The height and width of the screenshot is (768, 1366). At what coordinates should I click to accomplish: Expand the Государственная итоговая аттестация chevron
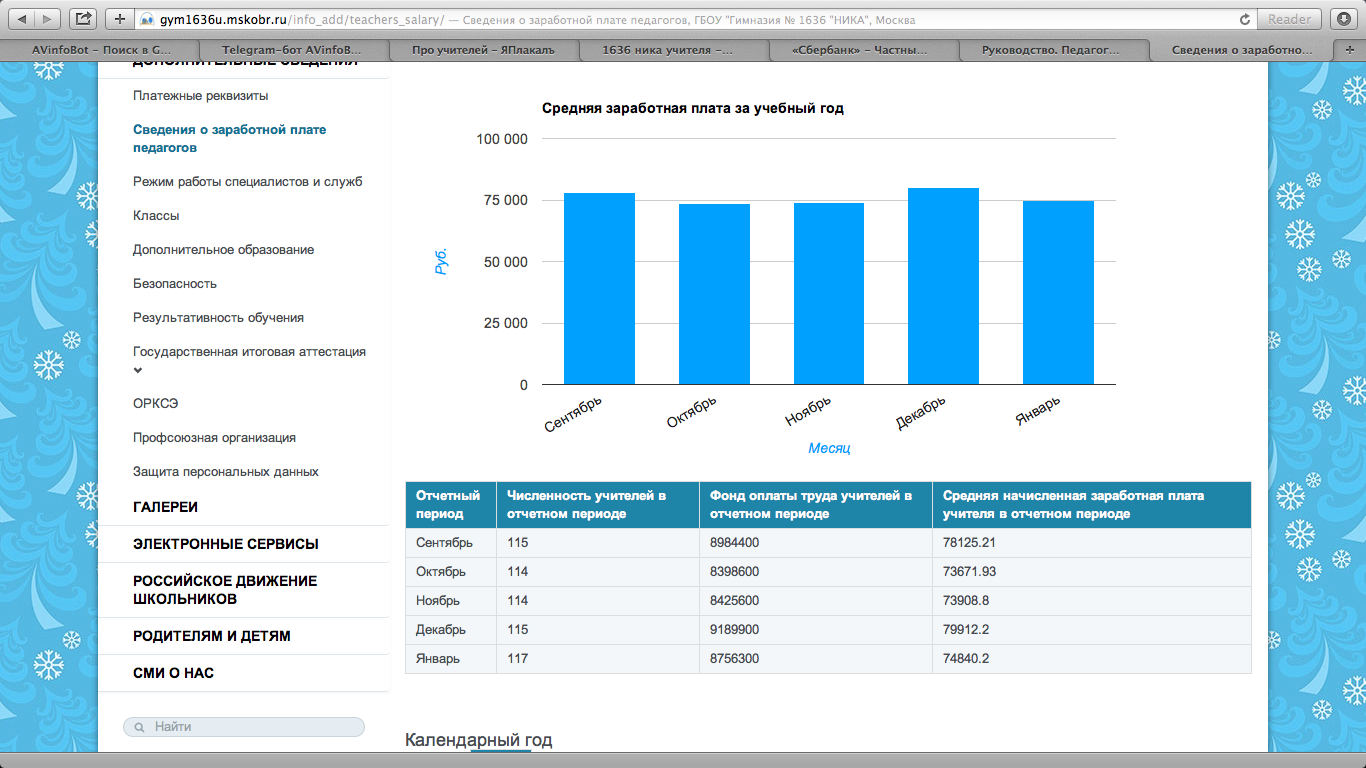(x=138, y=371)
